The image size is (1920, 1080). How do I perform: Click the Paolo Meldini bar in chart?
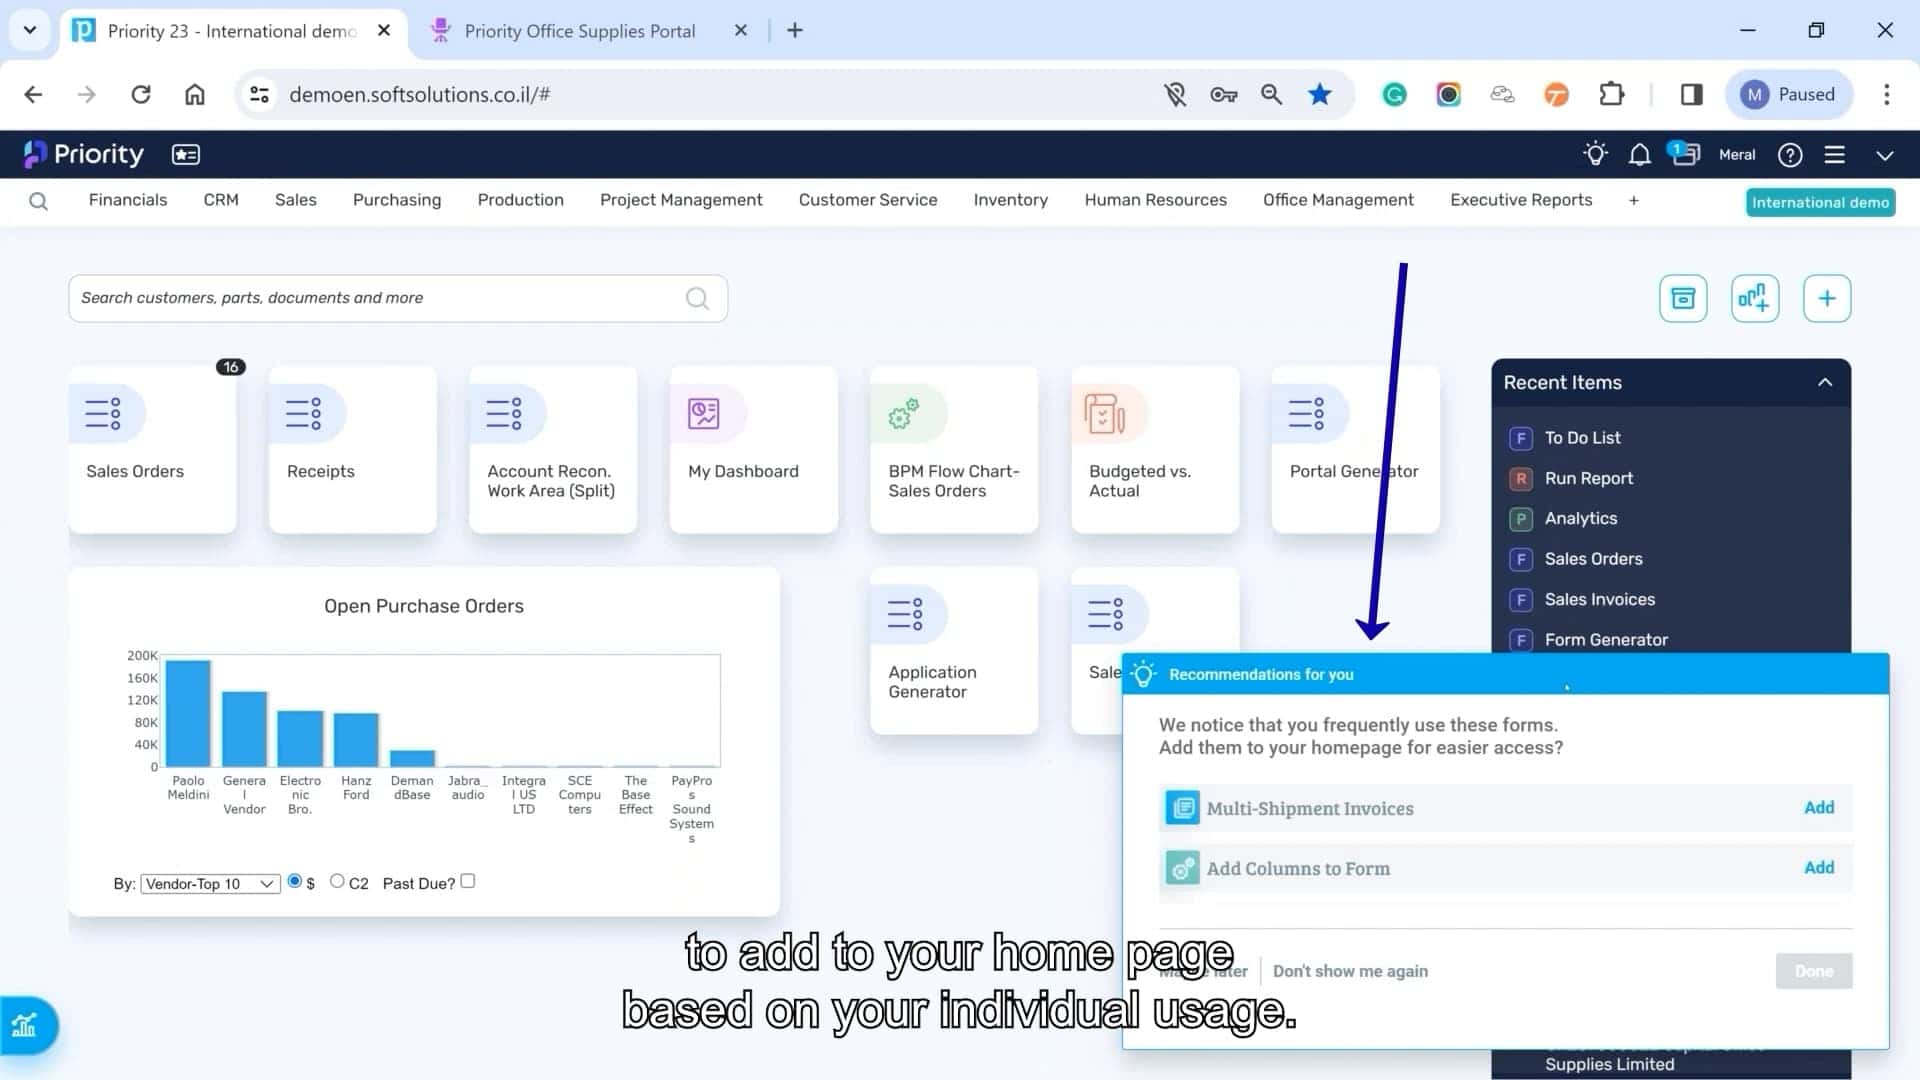(188, 713)
